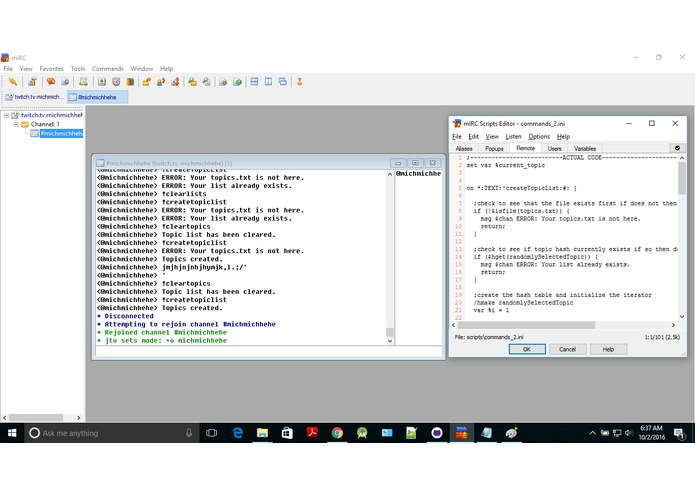695x494 pixels.
Task: Open the Channels list toolbar icon
Action: tap(65, 82)
